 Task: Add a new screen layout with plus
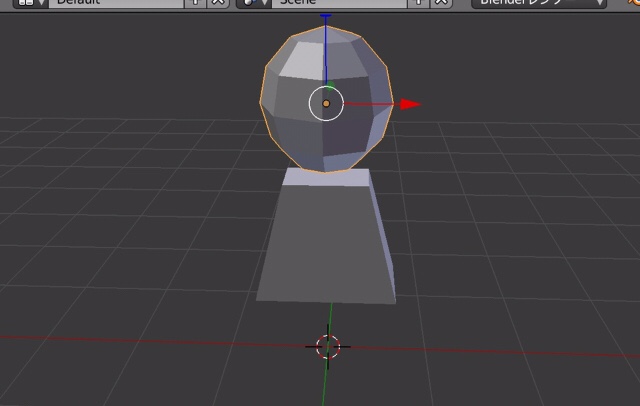(x=195, y=3)
